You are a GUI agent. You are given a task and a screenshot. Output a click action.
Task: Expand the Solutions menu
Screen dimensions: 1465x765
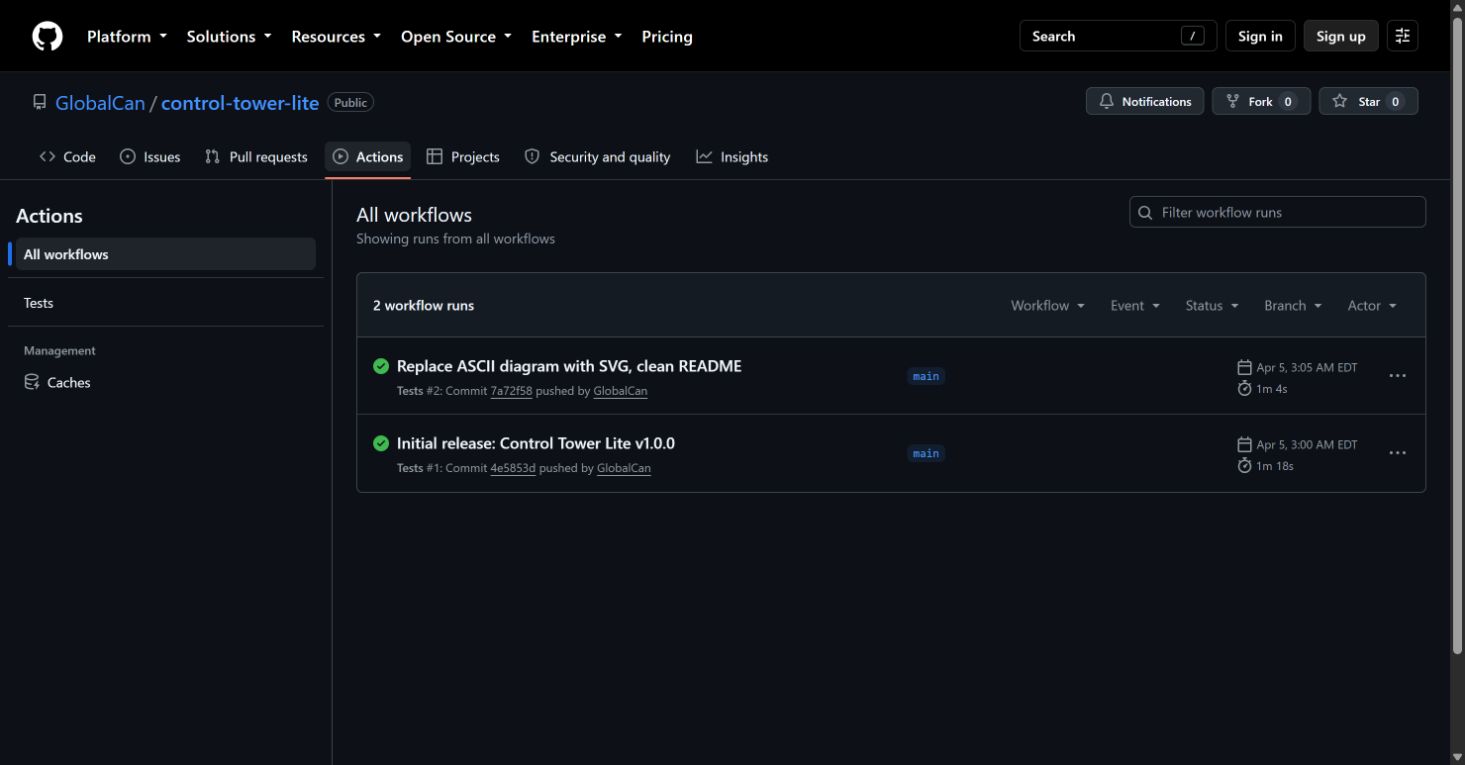[229, 36]
